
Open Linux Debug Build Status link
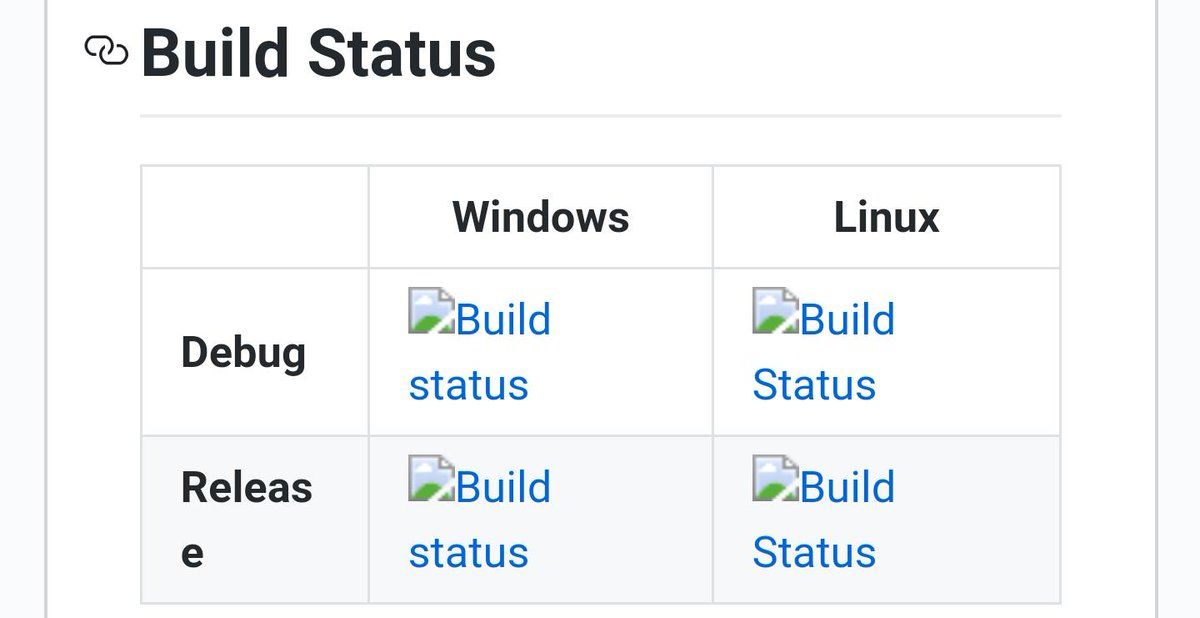point(824,352)
